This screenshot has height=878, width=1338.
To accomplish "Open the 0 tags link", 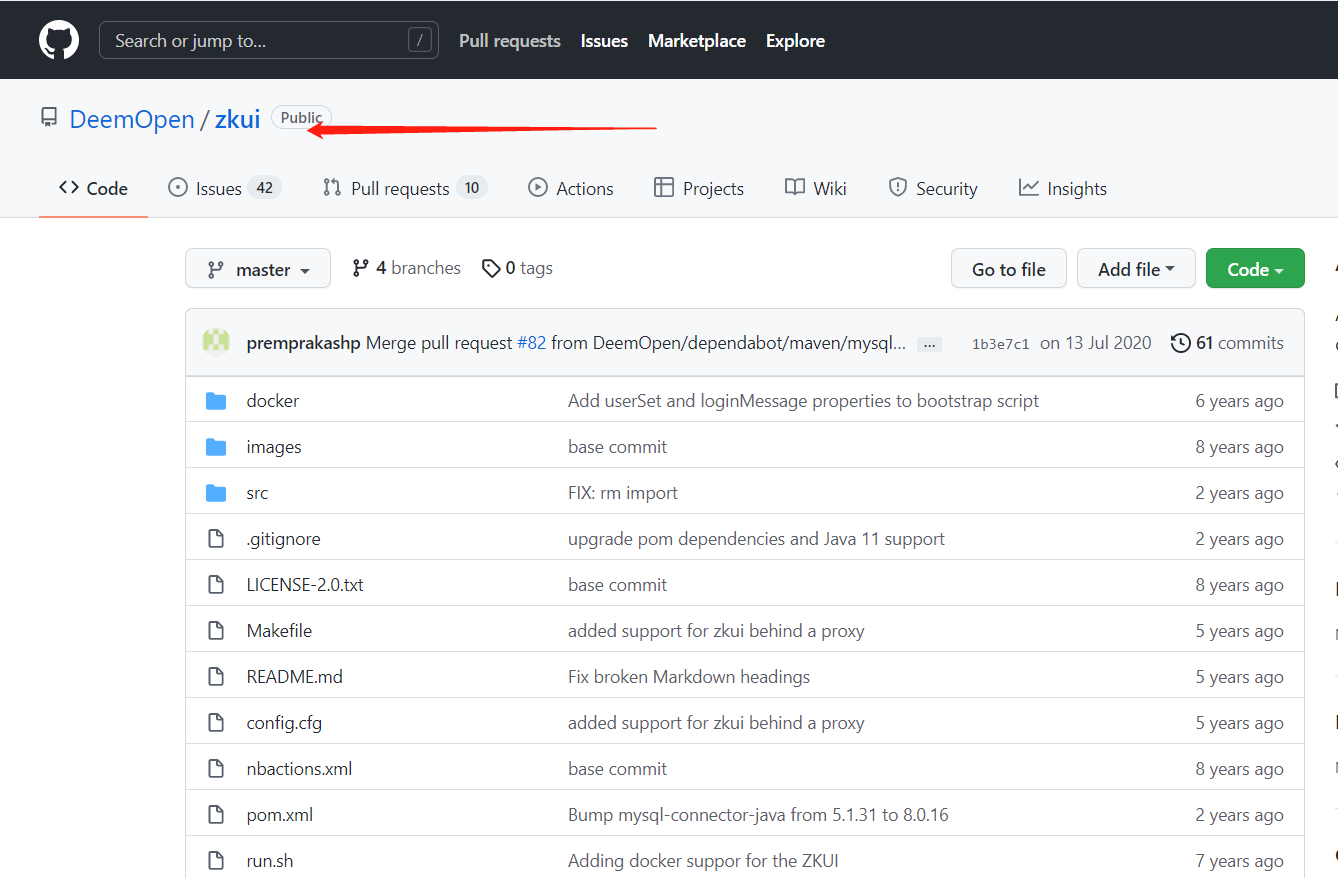I will (517, 268).
